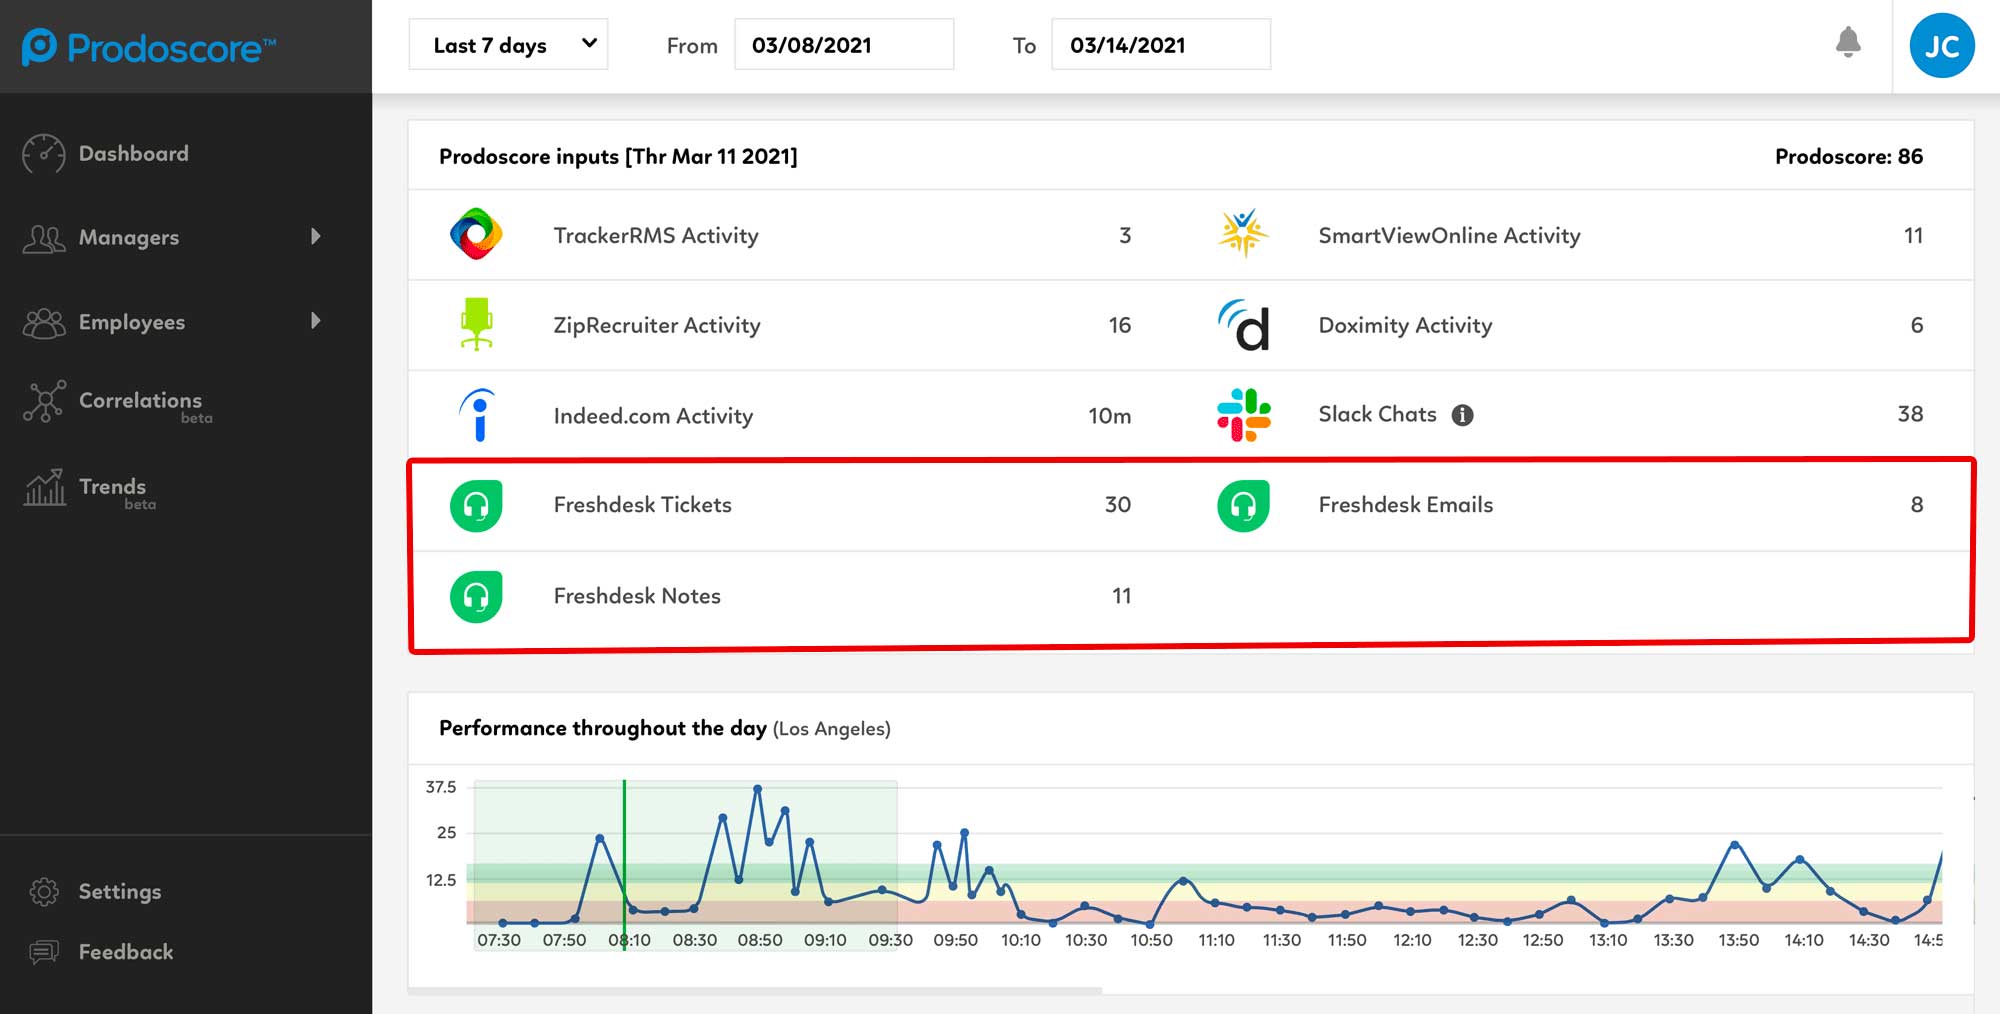Click the green vertical time marker

click(624, 864)
